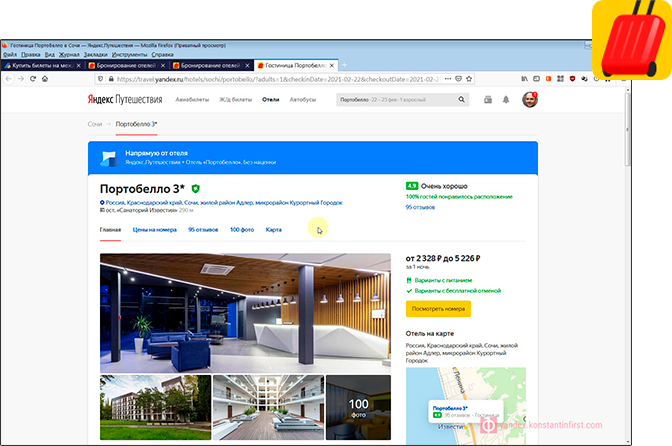Screen dimensions: 672x446
Task: Open the Firefox Library icon
Action: click(525, 79)
